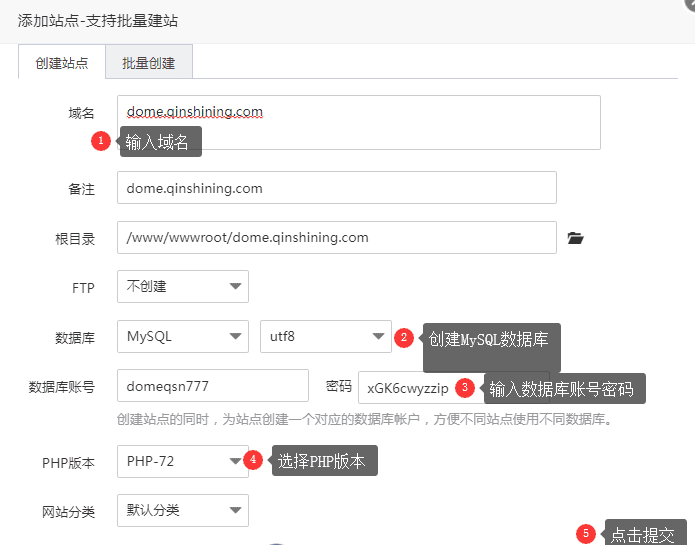Viewport: 695px width, 545px height.
Task: Click the 数据库账号 input with domeqsn777
Action: (x=213, y=386)
